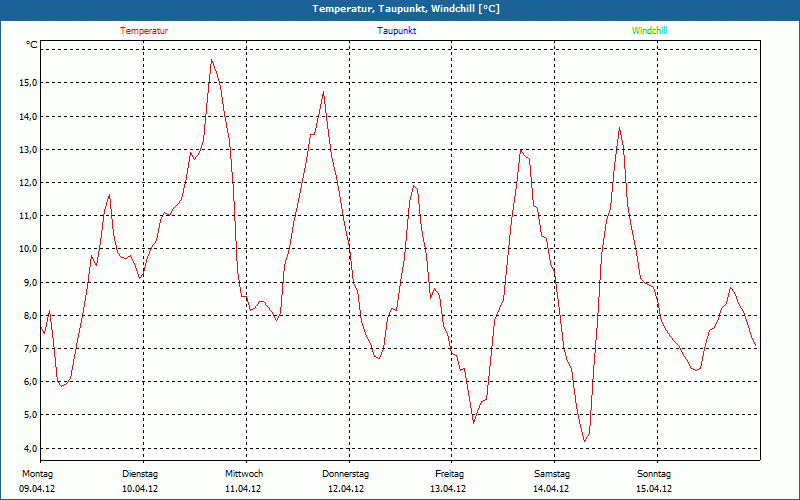The image size is (800, 500).
Task: Click the Sonntag day label
Action: (x=654, y=474)
